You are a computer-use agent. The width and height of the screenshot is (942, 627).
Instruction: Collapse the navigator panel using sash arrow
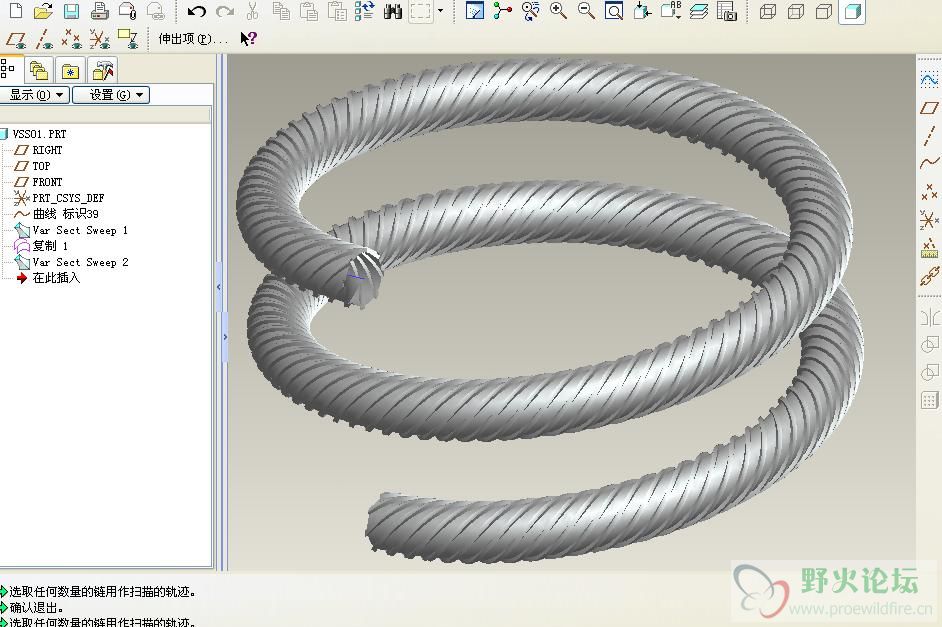point(219,287)
